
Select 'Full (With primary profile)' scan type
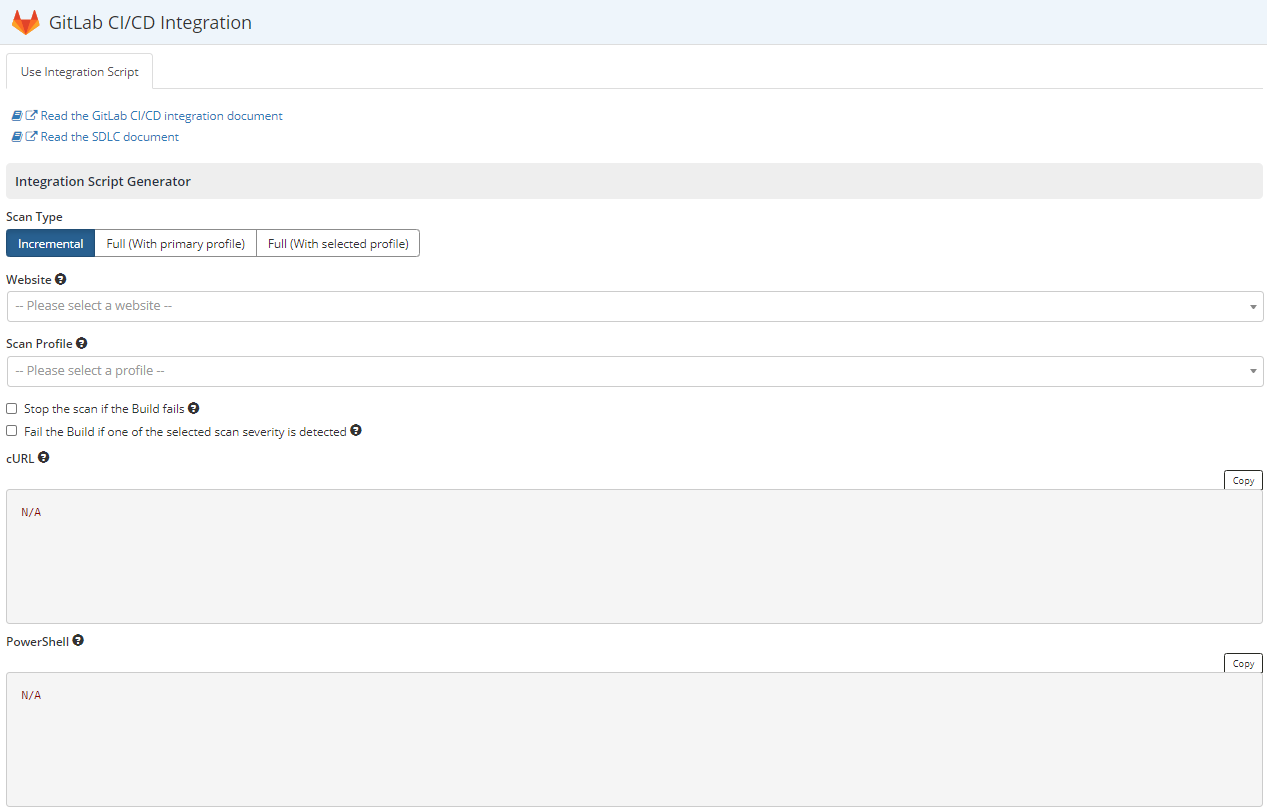(x=175, y=243)
